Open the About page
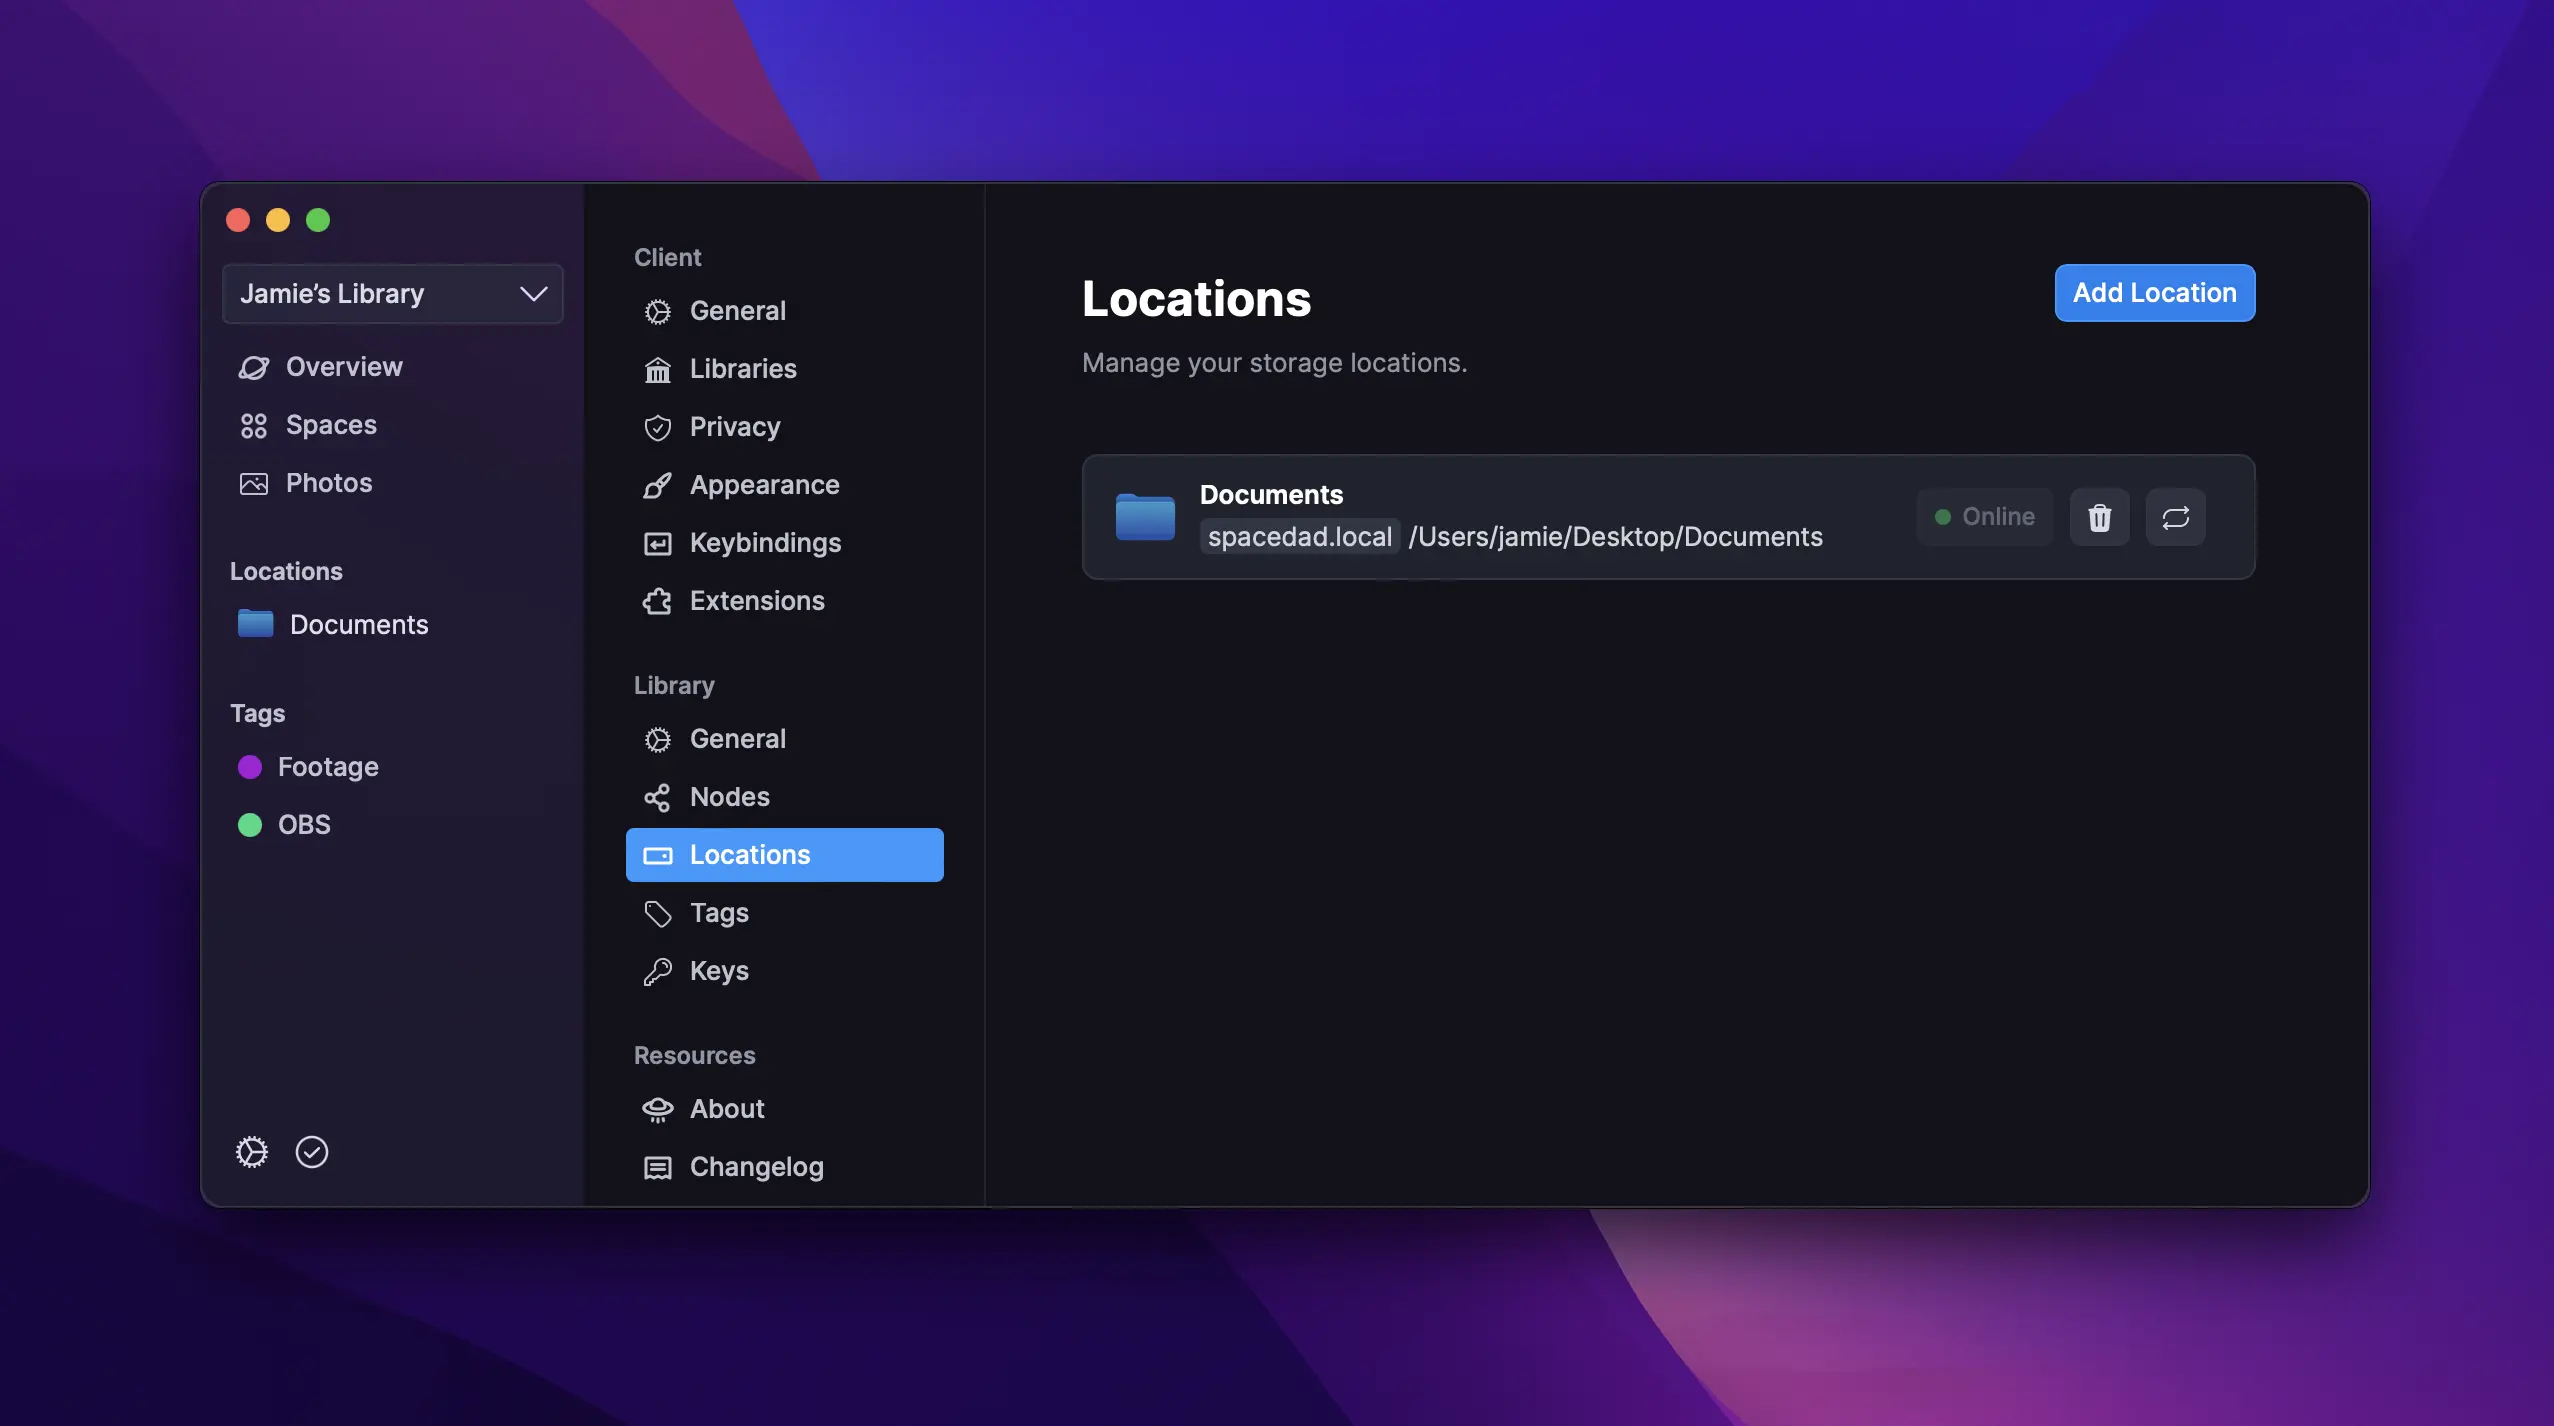 click(727, 1108)
